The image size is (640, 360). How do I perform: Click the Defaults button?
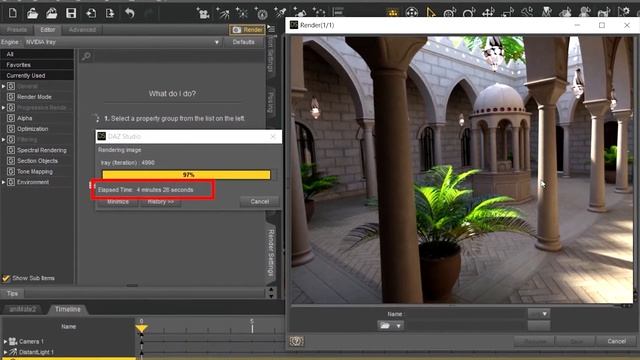(243, 42)
